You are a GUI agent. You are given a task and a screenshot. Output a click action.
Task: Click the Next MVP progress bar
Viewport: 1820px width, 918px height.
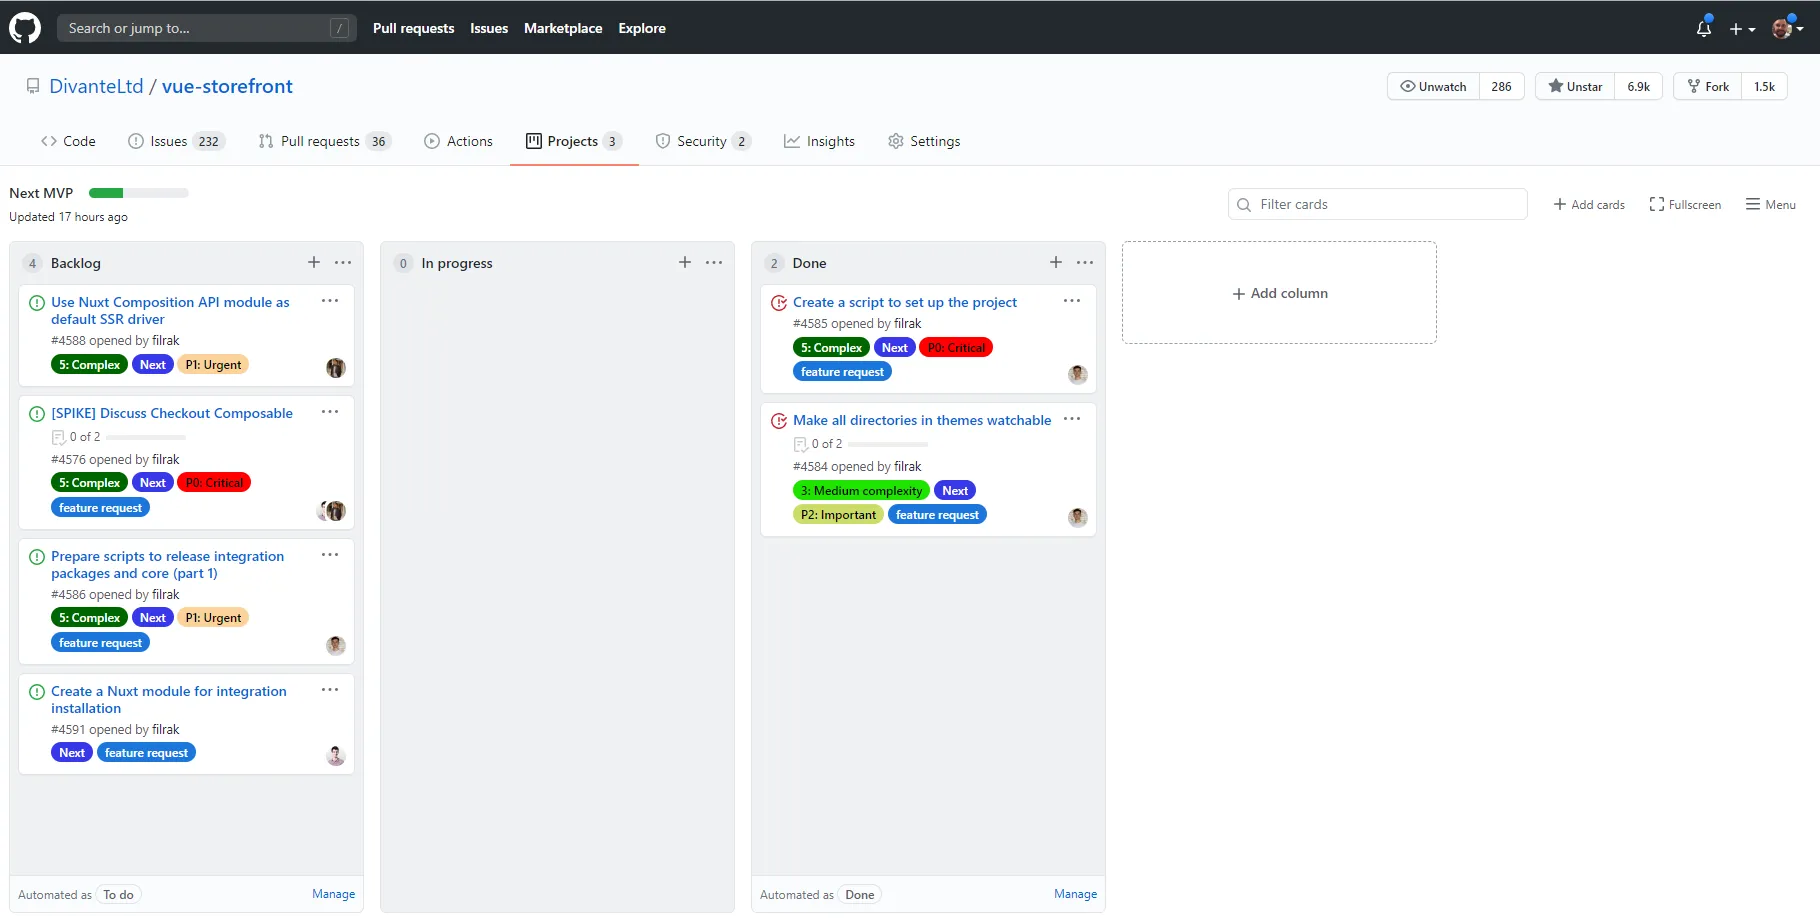(x=138, y=193)
